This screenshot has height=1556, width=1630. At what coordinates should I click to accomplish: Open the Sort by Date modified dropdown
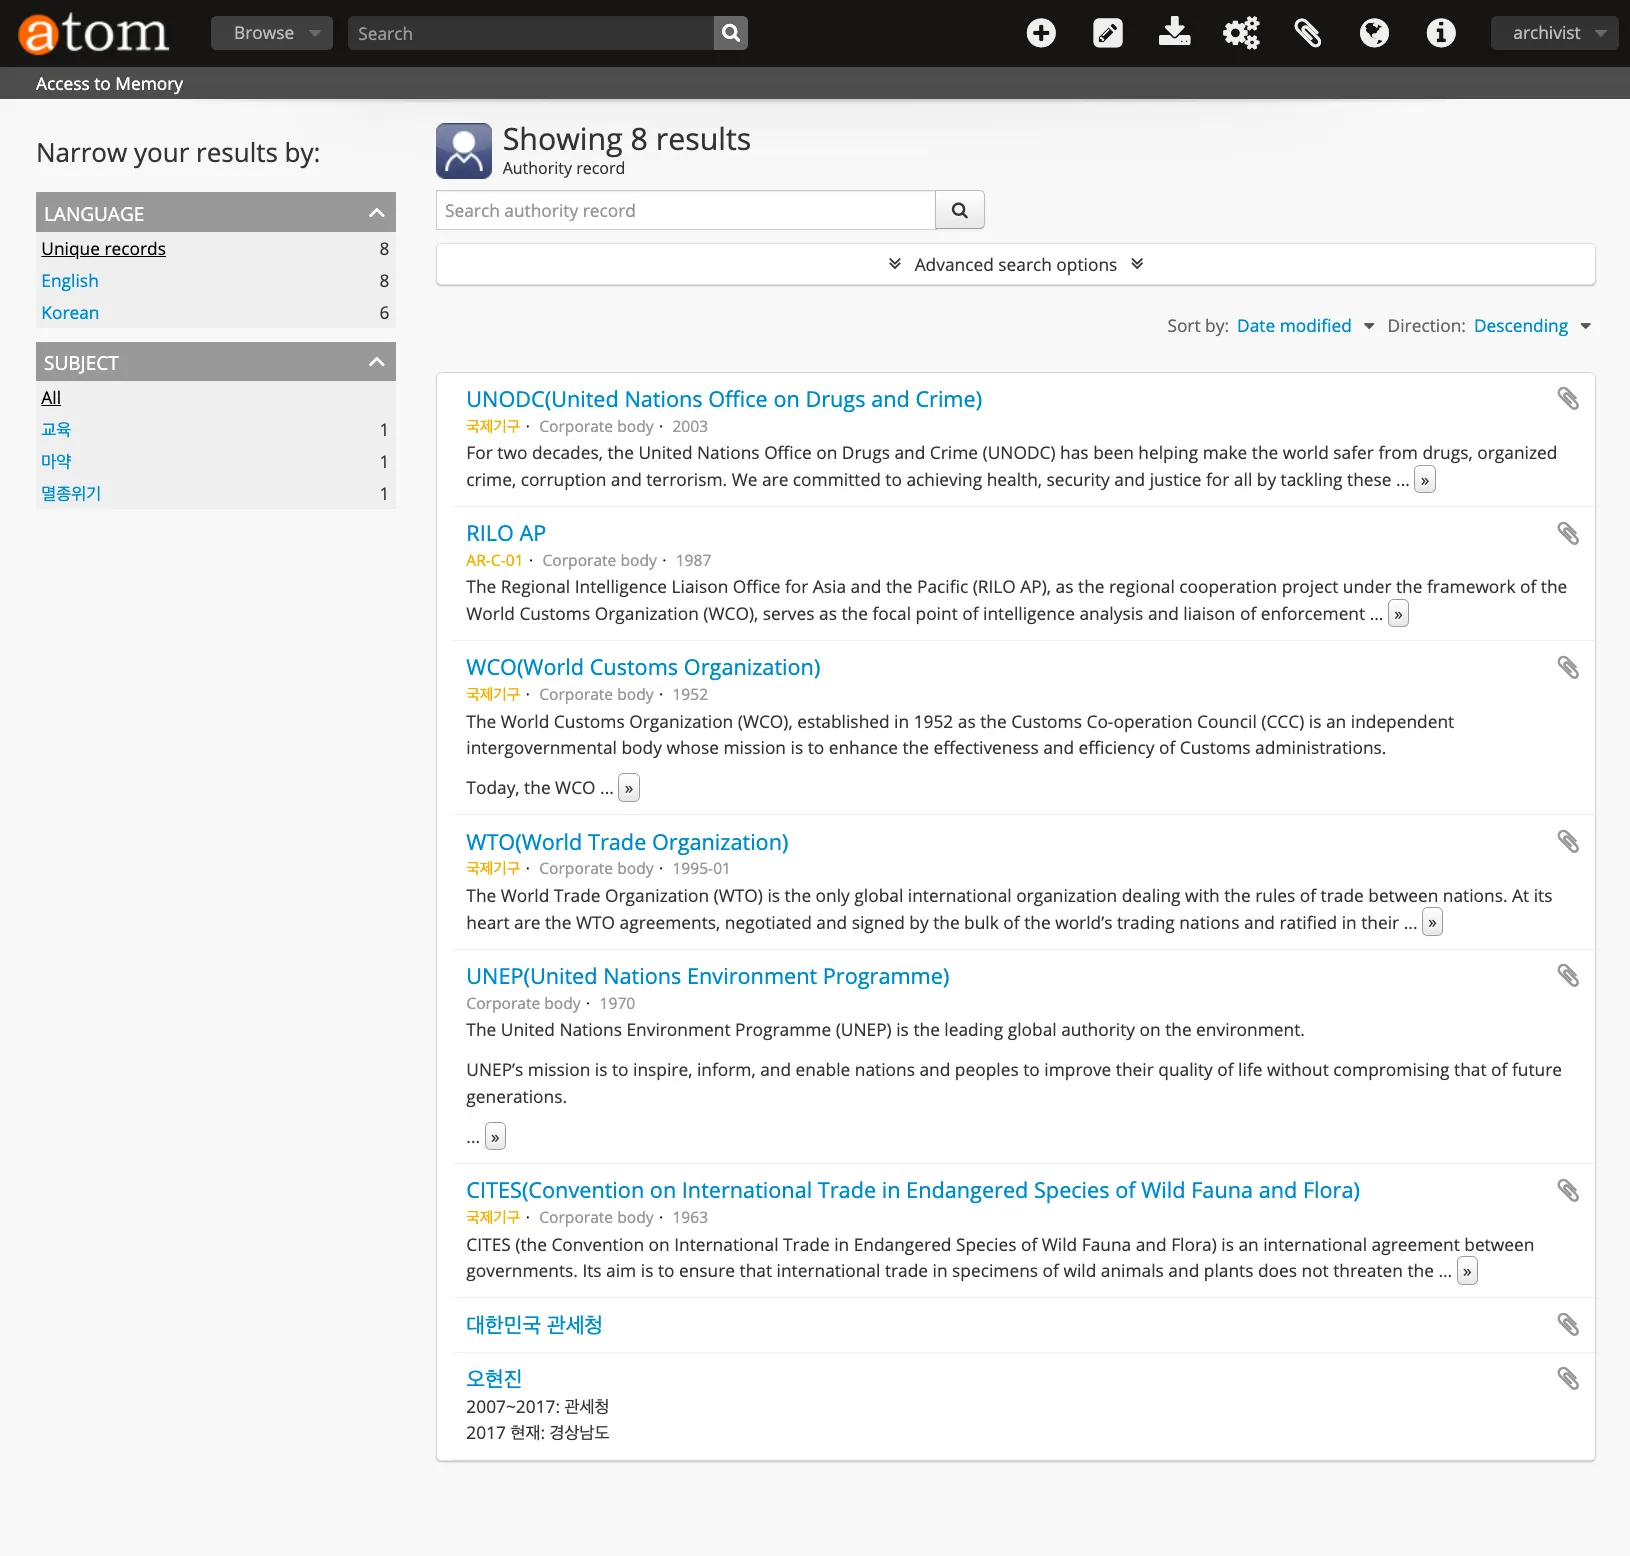pyautogui.click(x=1305, y=326)
